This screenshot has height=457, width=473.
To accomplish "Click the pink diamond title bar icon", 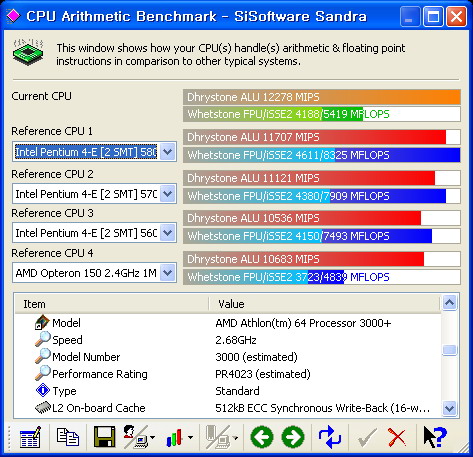I will pyautogui.click(x=13, y=16).
